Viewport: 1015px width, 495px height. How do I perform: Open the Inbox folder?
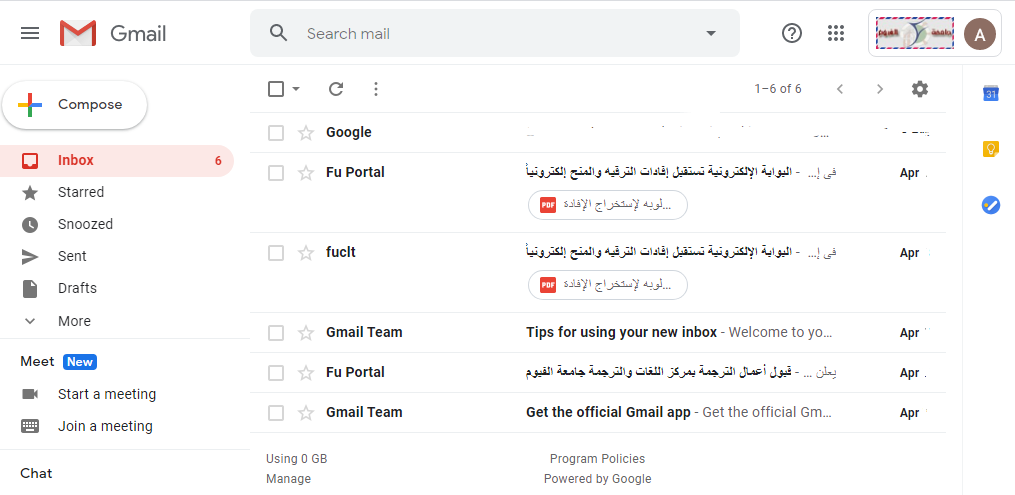click(117, 160)
